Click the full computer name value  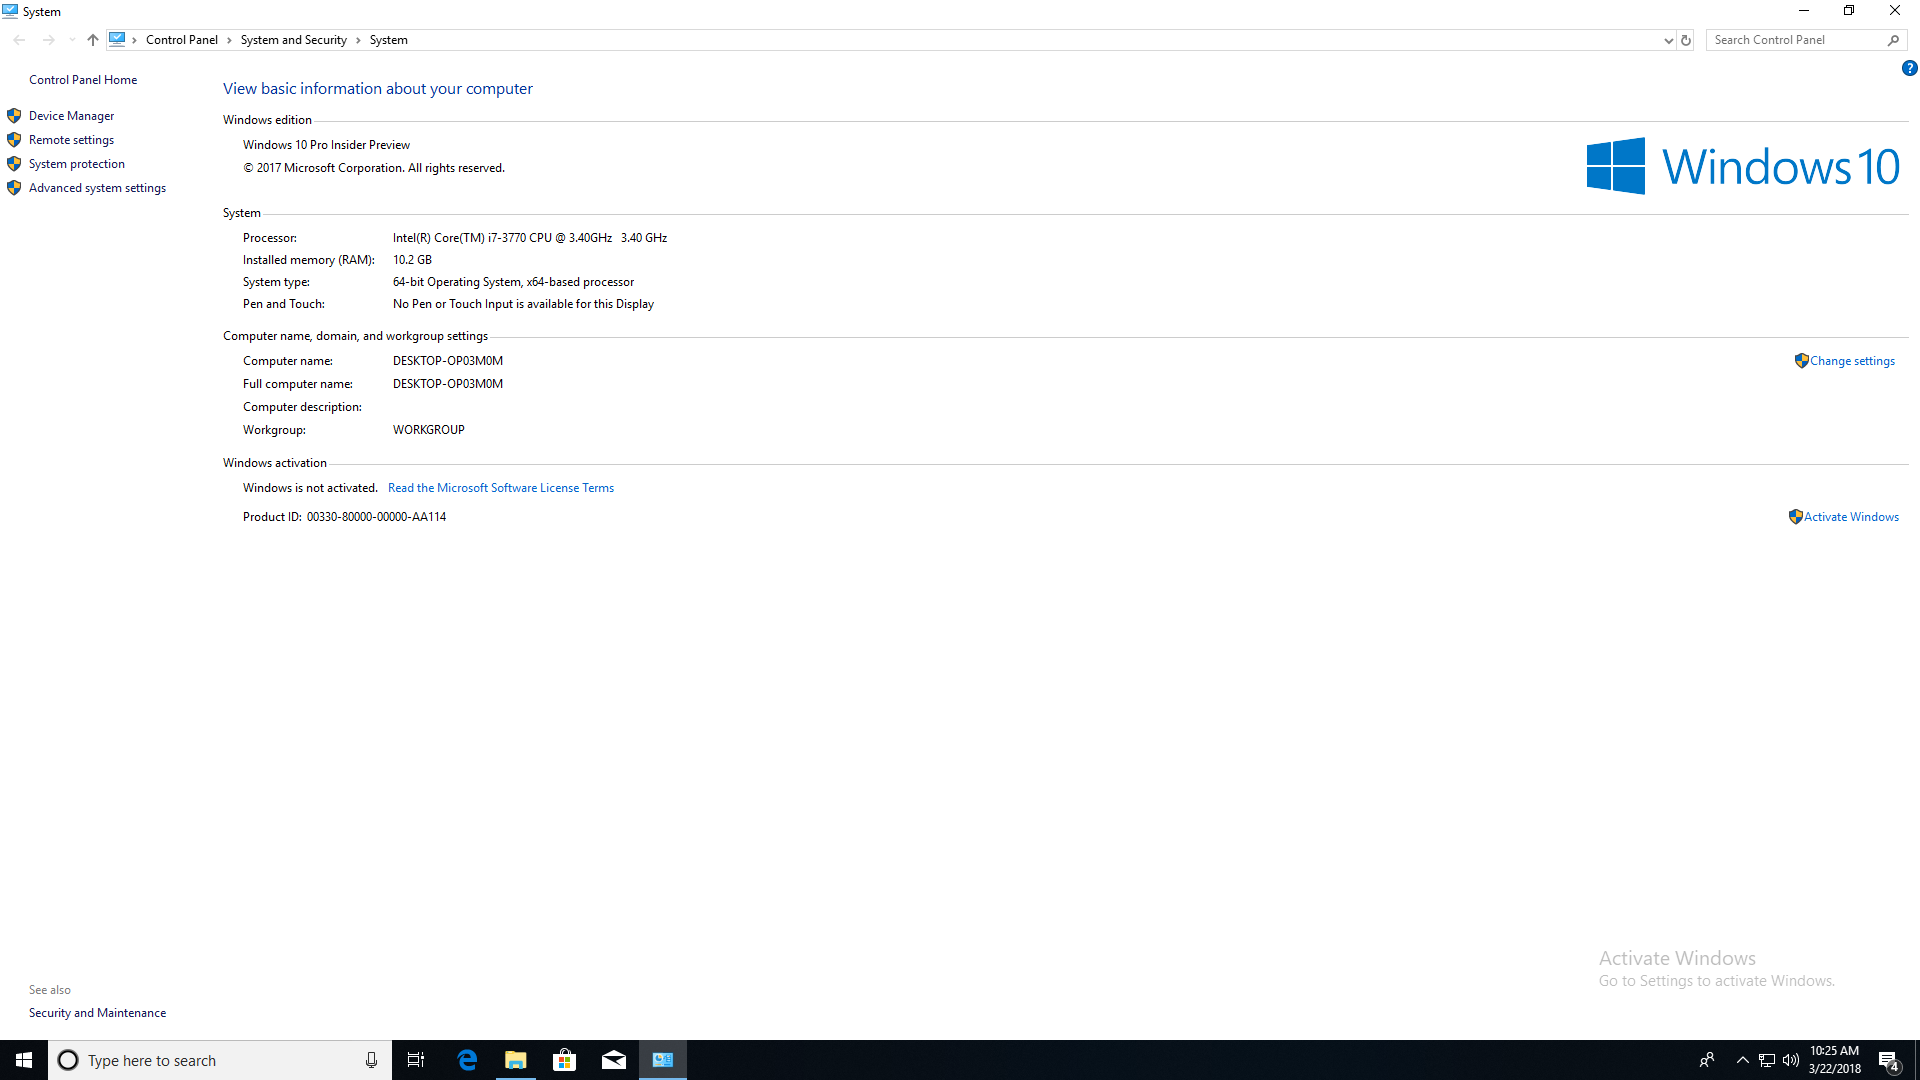coord(448,384)
